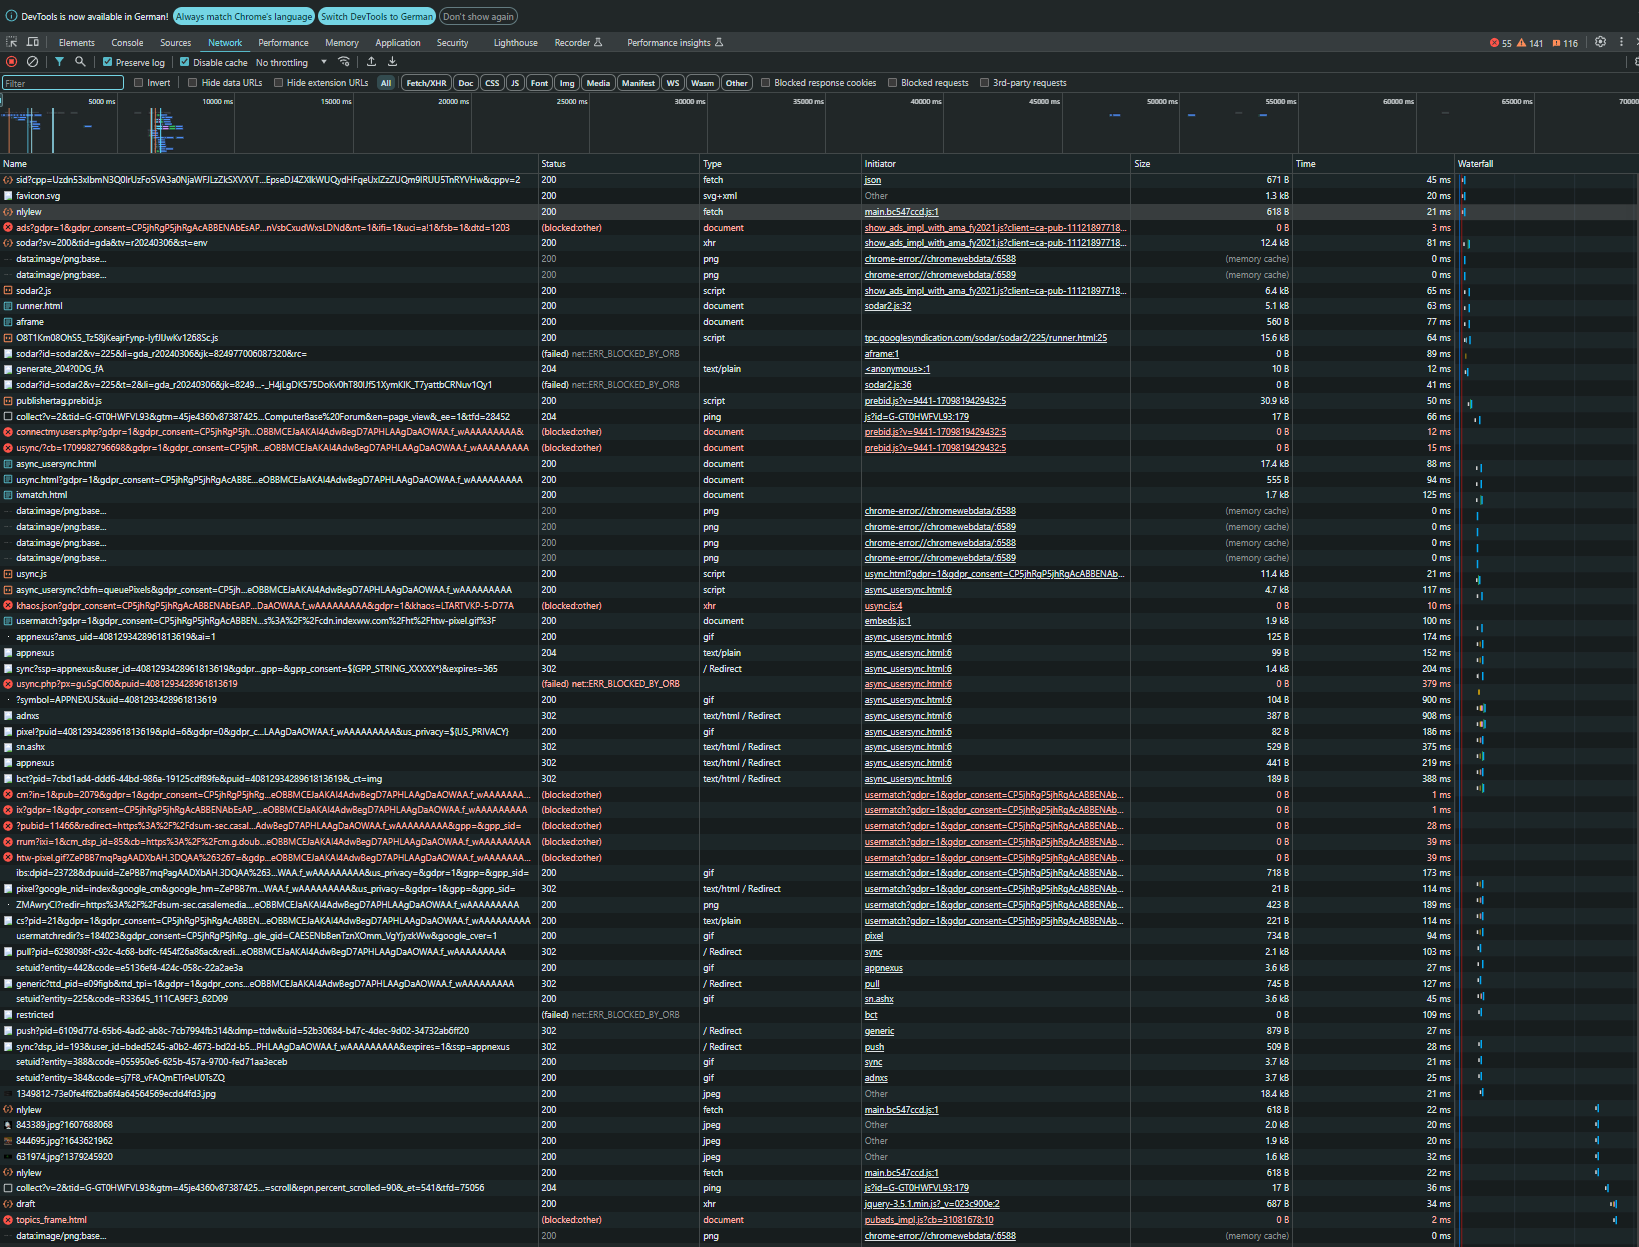The image size is (1639, 1247).
Task: Click image thumbnail icon of 843389.jpg
Action: [x=8, y=1125]
